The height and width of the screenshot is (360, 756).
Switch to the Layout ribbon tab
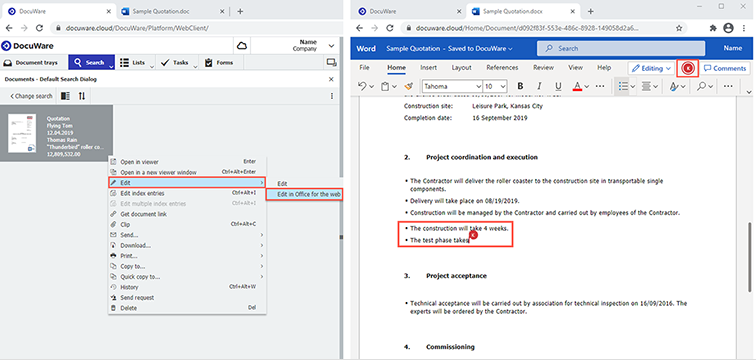461,68
